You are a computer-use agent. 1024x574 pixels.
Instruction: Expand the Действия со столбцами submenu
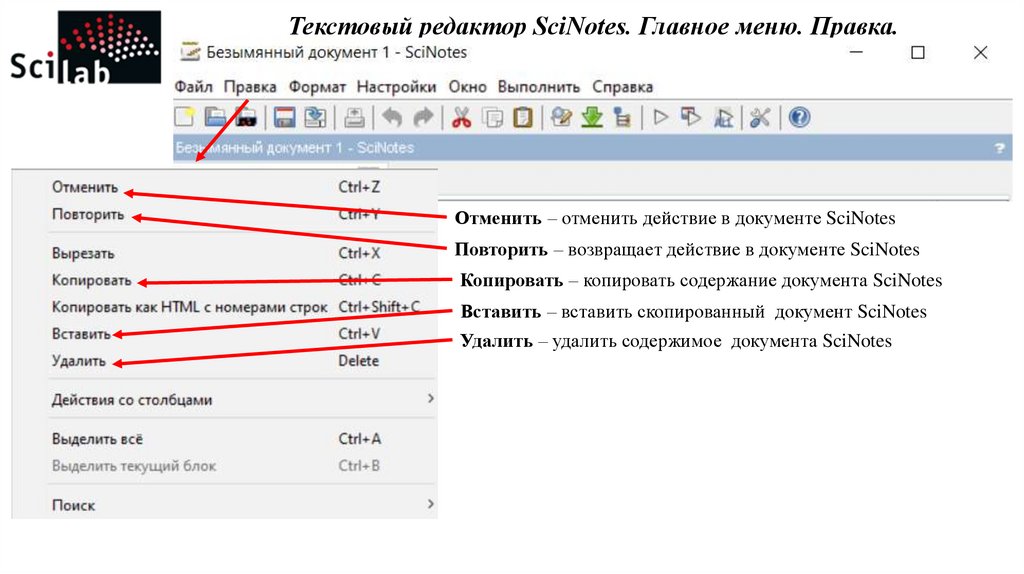tap(224, 399)
